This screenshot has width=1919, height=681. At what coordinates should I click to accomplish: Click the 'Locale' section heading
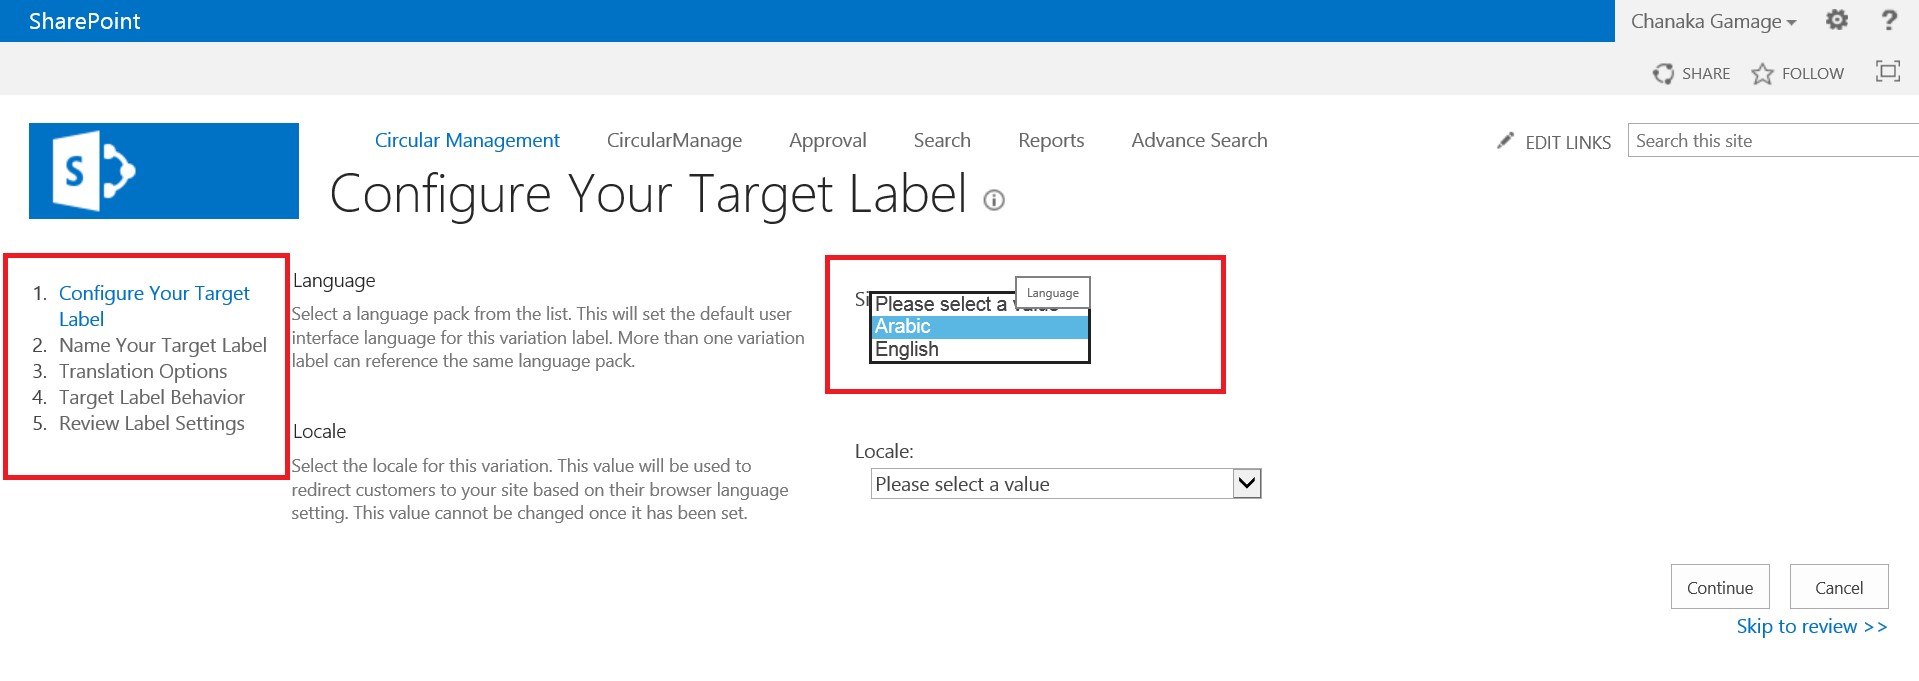click(319, 431)
